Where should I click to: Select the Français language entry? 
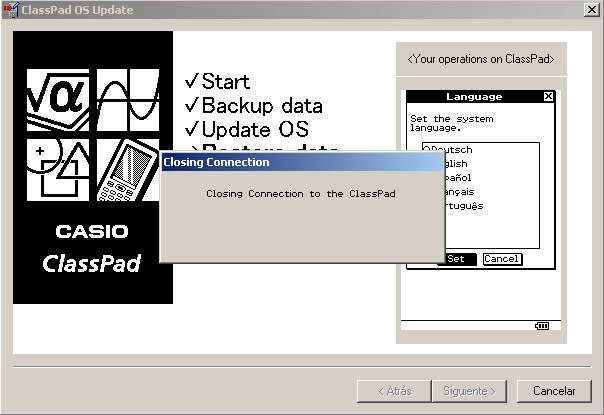[460, 192]
